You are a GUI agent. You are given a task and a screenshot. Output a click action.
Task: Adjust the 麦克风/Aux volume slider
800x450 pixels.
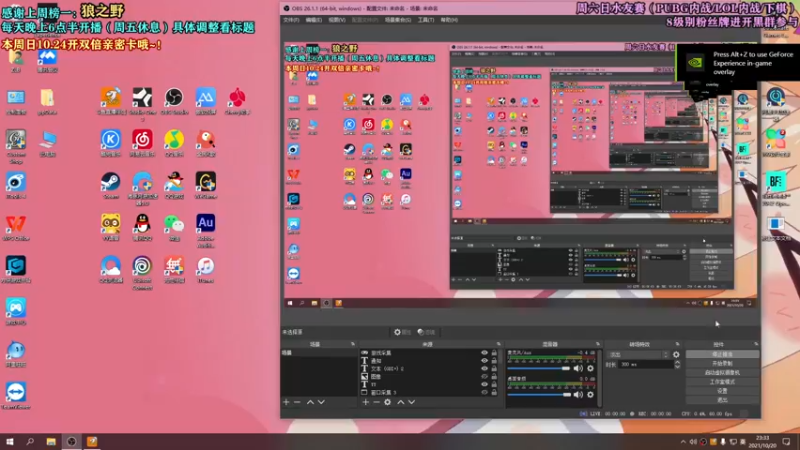(x=539, y=368)
